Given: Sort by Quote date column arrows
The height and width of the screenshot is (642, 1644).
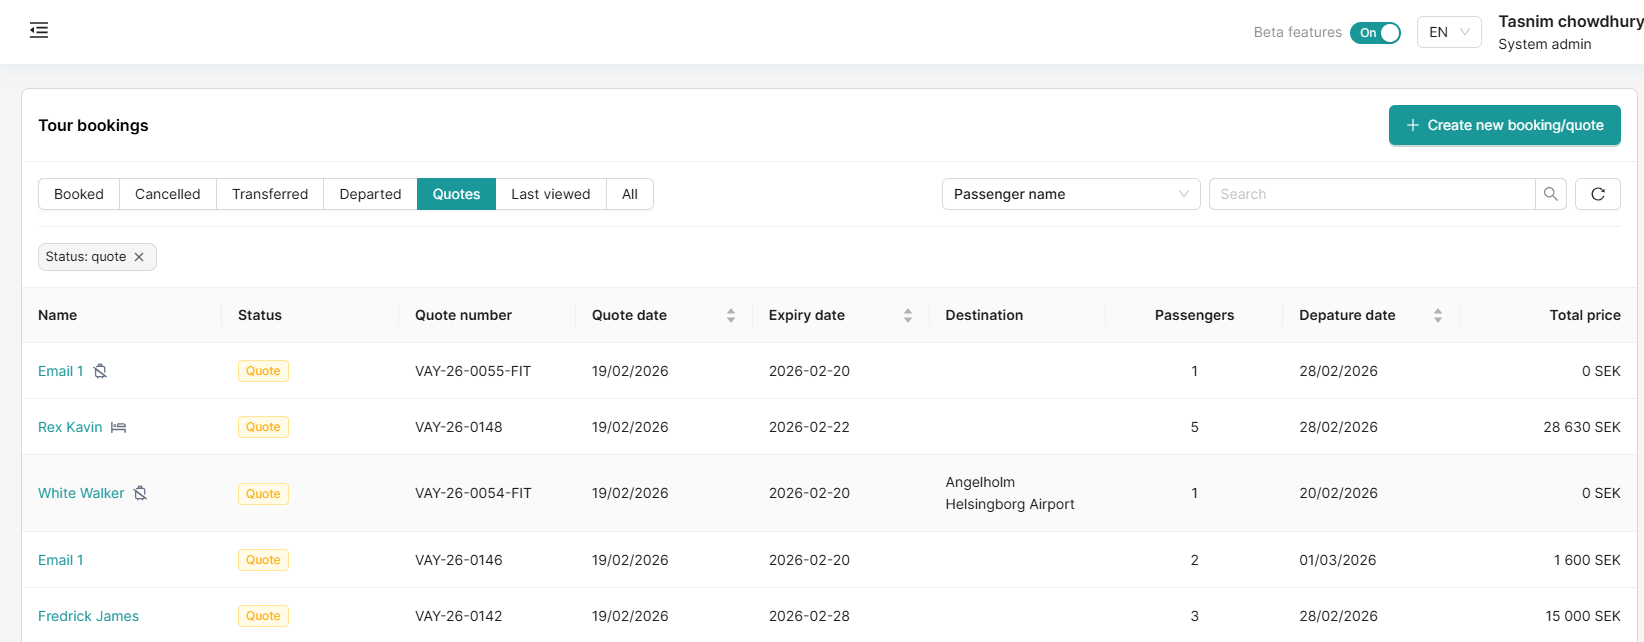Looking at the screenshot, I should (730, 315).
